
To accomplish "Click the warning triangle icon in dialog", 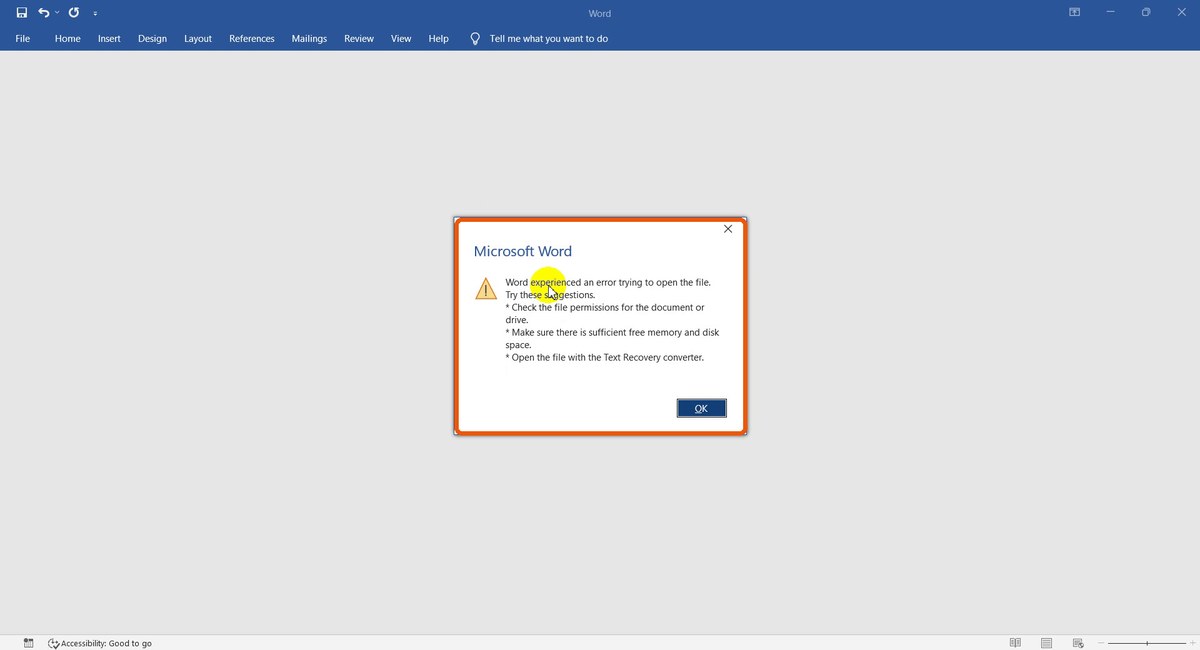I will tap(486, 289).
